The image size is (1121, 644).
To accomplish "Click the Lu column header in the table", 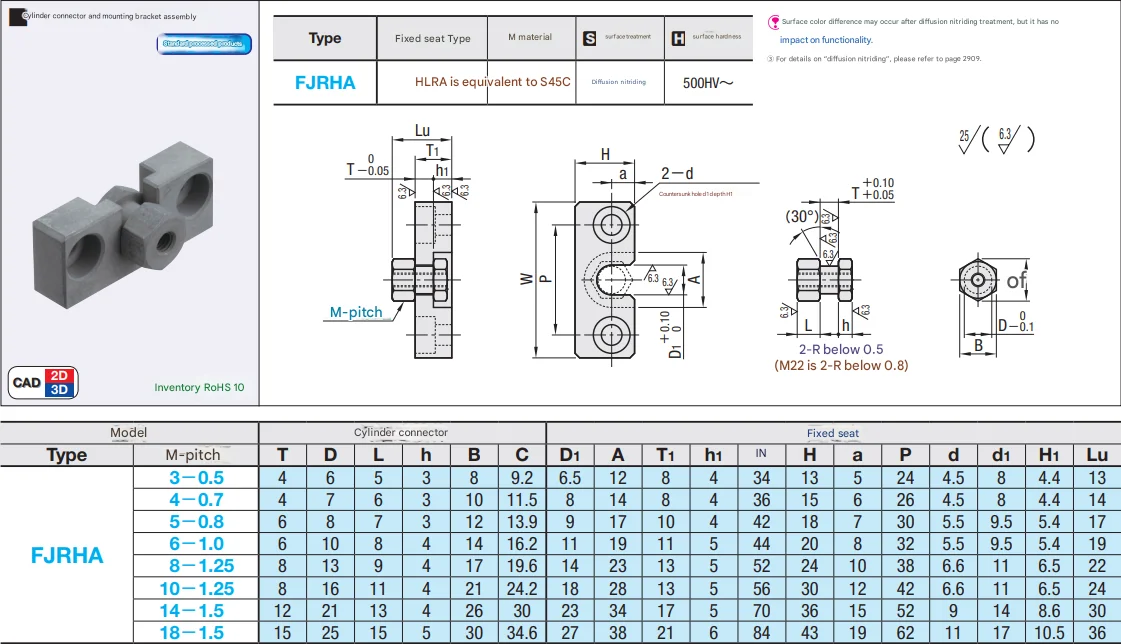I will coord(1097,455).
